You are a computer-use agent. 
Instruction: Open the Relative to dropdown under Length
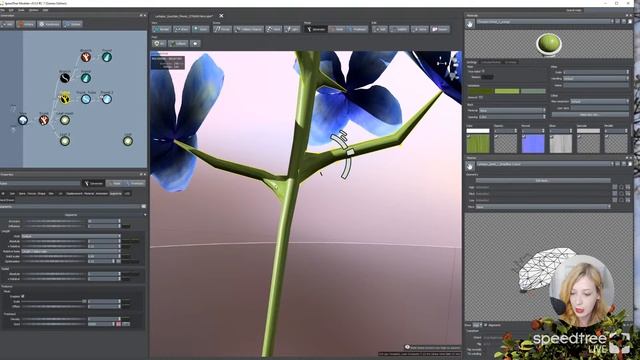tap(71, 251)
